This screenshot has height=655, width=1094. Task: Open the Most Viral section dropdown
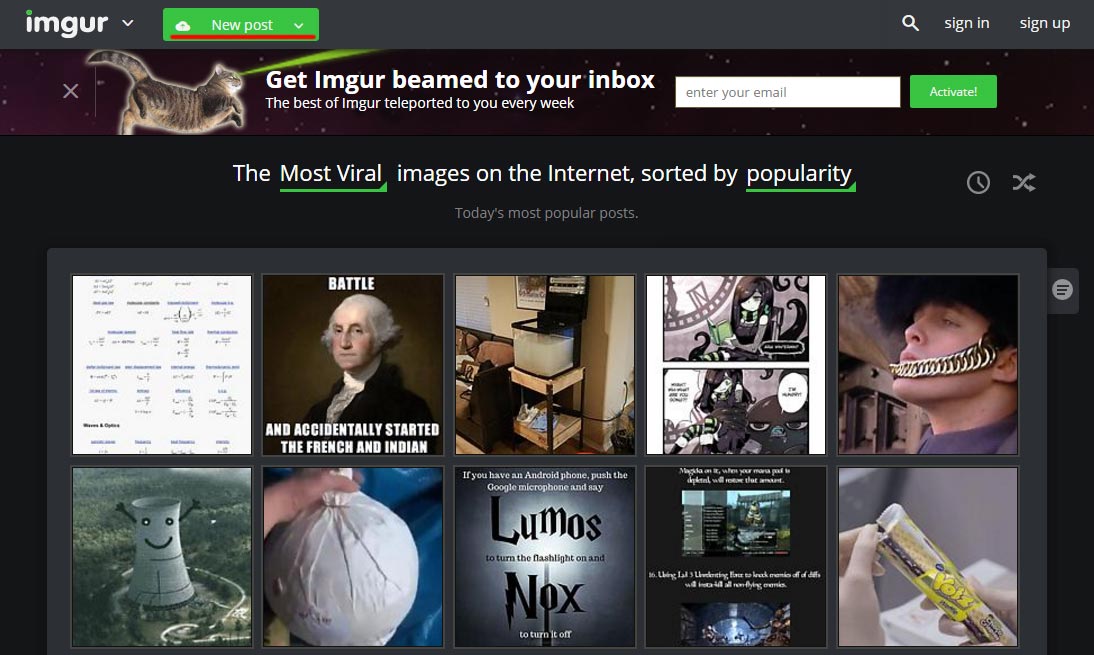click(332, 174)
